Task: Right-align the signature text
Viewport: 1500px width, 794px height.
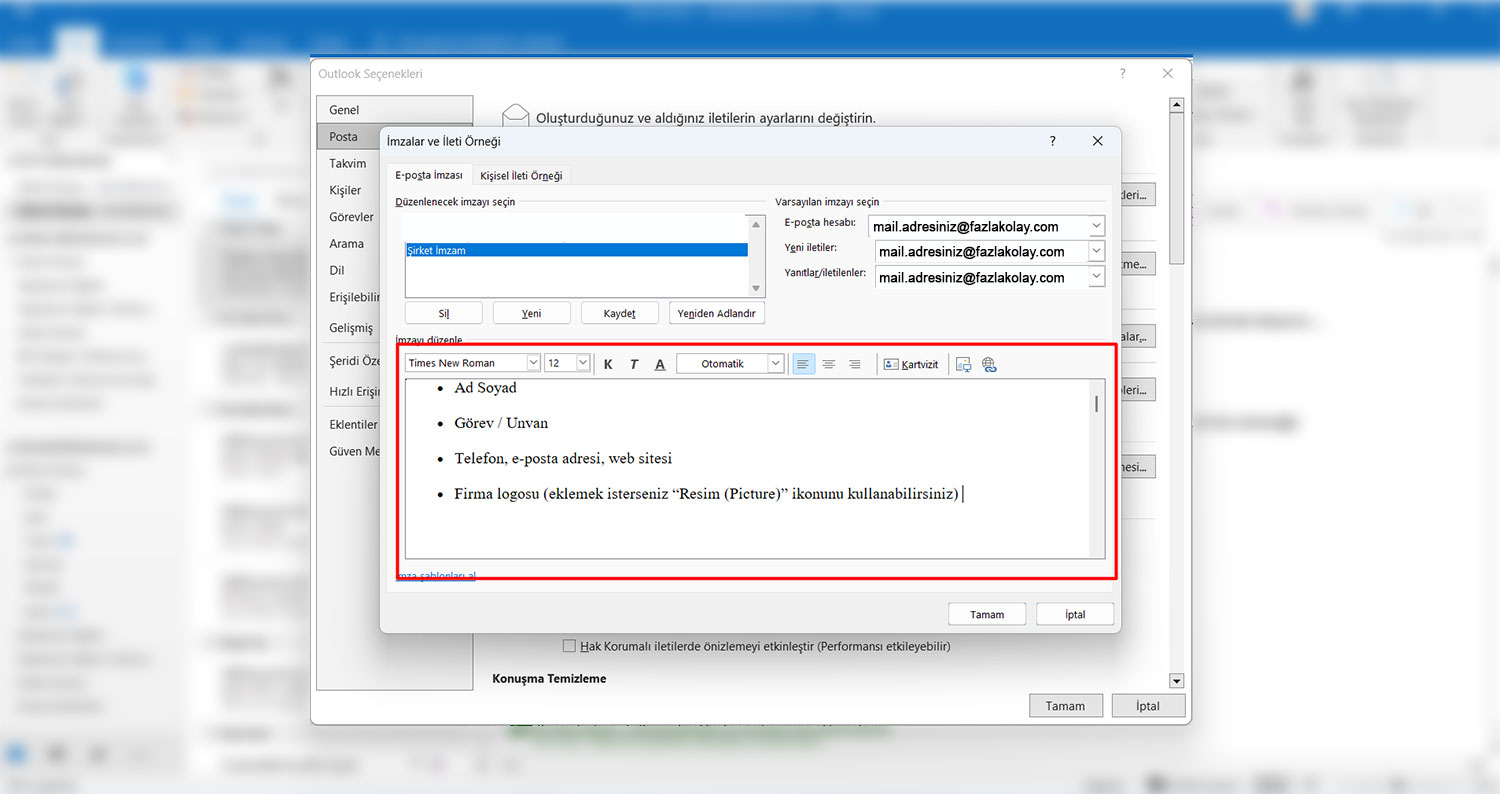Action: click(x=855, y=364)
